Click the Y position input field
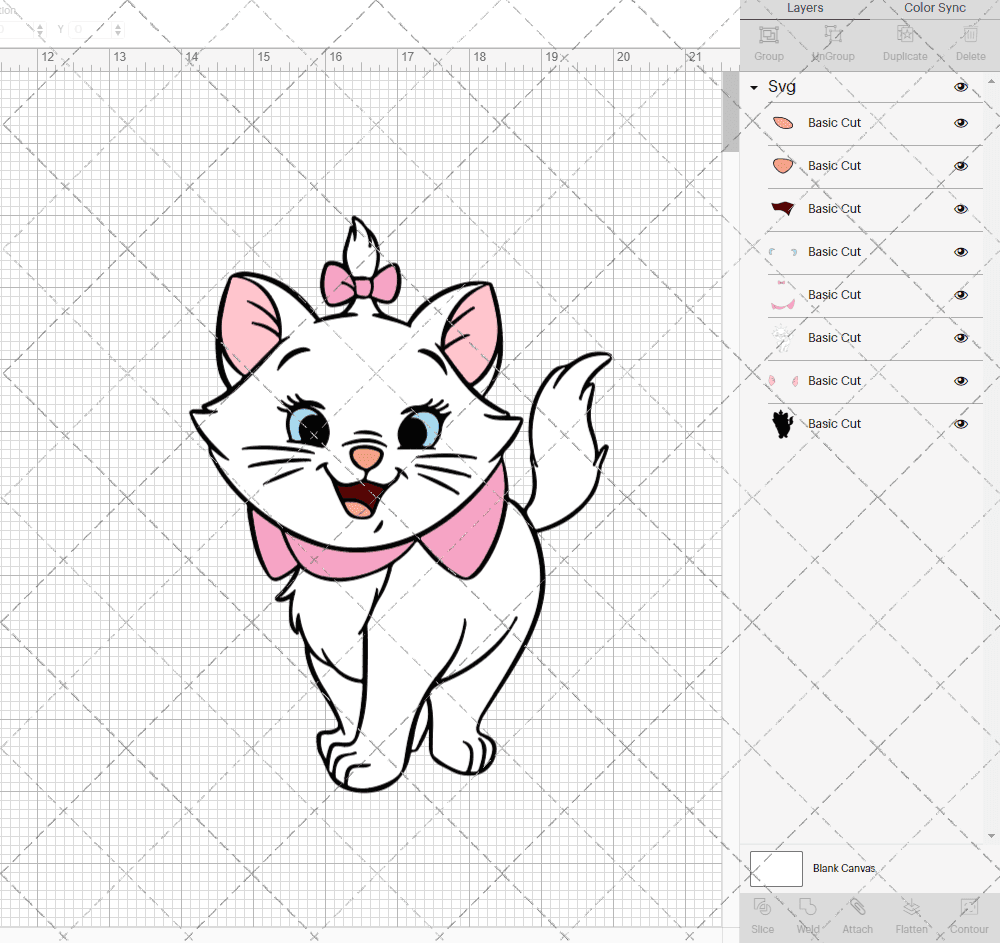Viewport: 1000px width, 943px height. tap(91, 29)
